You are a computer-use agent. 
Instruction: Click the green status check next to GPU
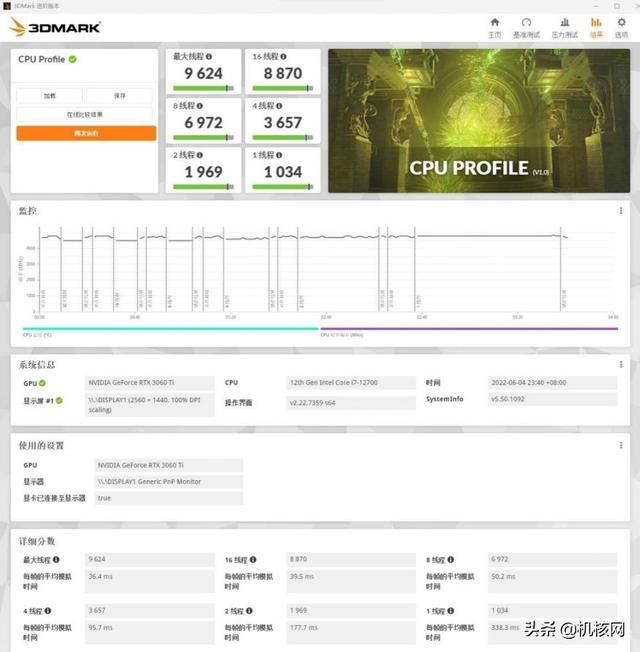pos(42,382)
